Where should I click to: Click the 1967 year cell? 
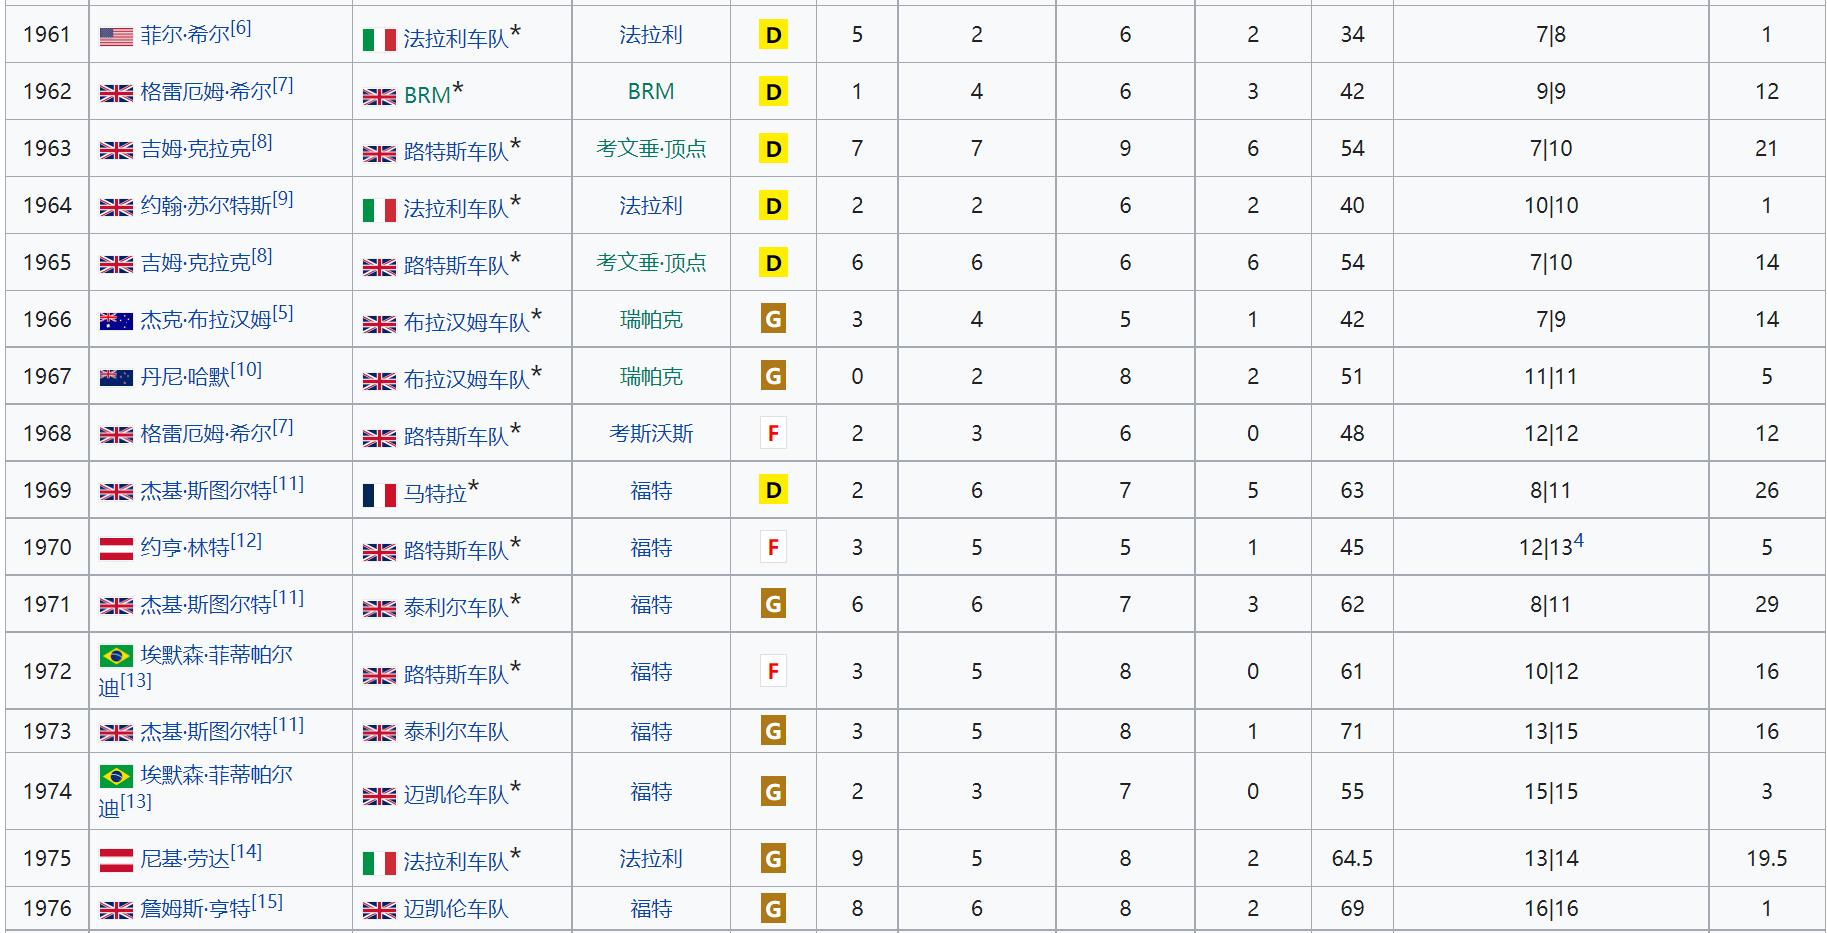(47, 377)
